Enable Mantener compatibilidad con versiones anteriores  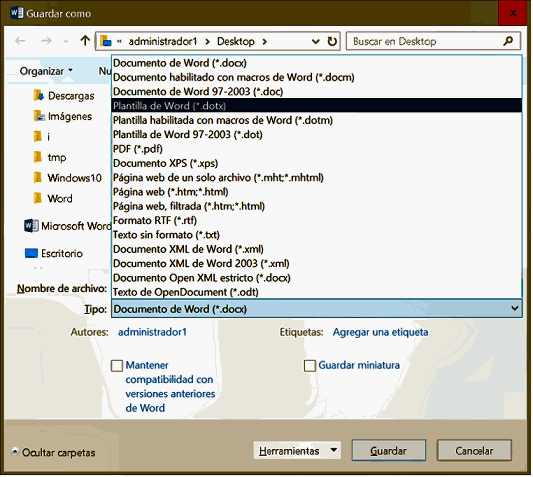pyautogui.click(x=117, y=366)
